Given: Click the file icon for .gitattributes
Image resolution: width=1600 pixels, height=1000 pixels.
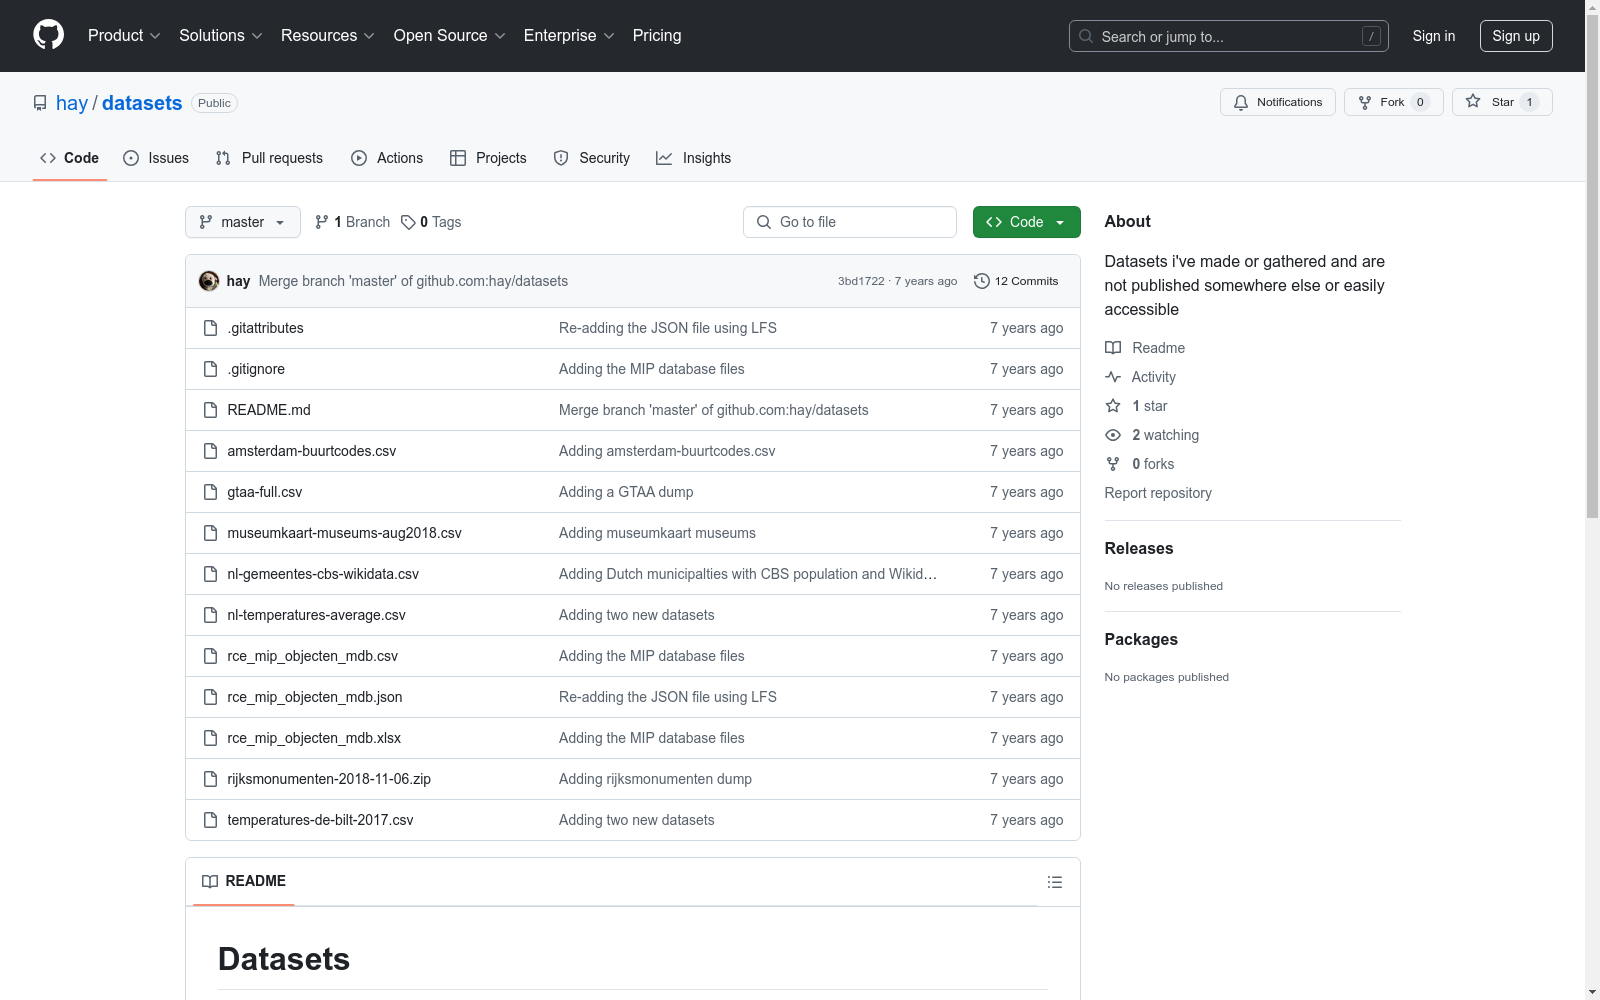Looking at the screenshot, I should pyautogui.click(x=210, y=328).
